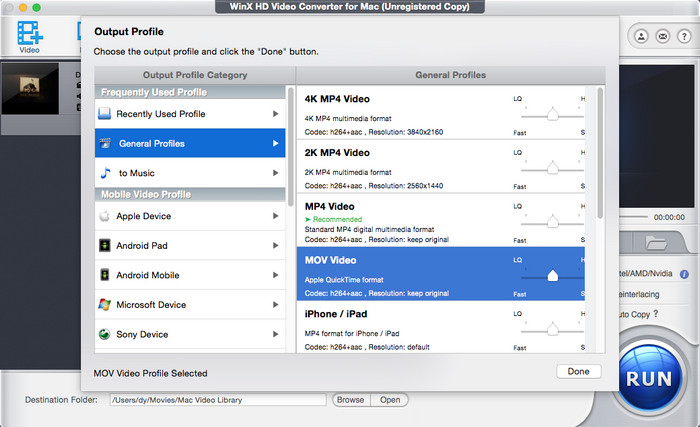The height and width of the screenshot is (427, 700).
Task: Click the music note icon
Action: (105, 173)
